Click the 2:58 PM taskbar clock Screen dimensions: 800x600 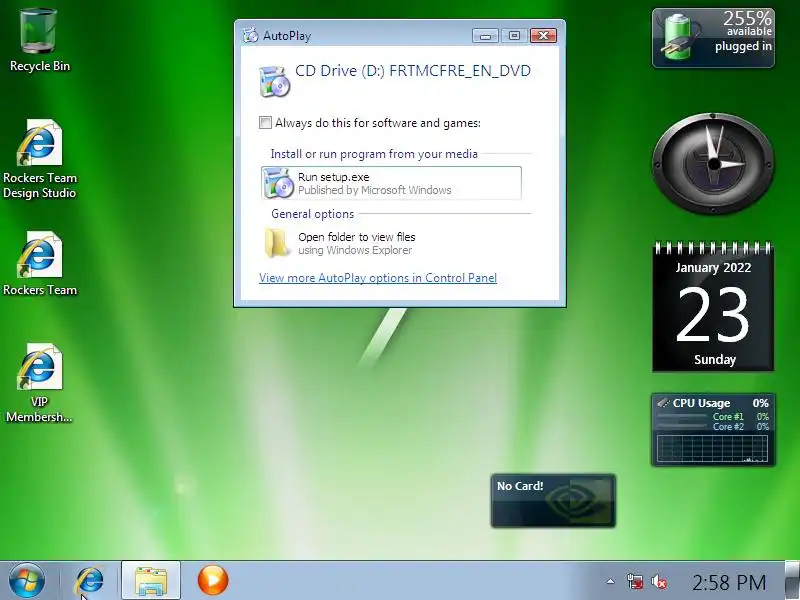(729, 582)
